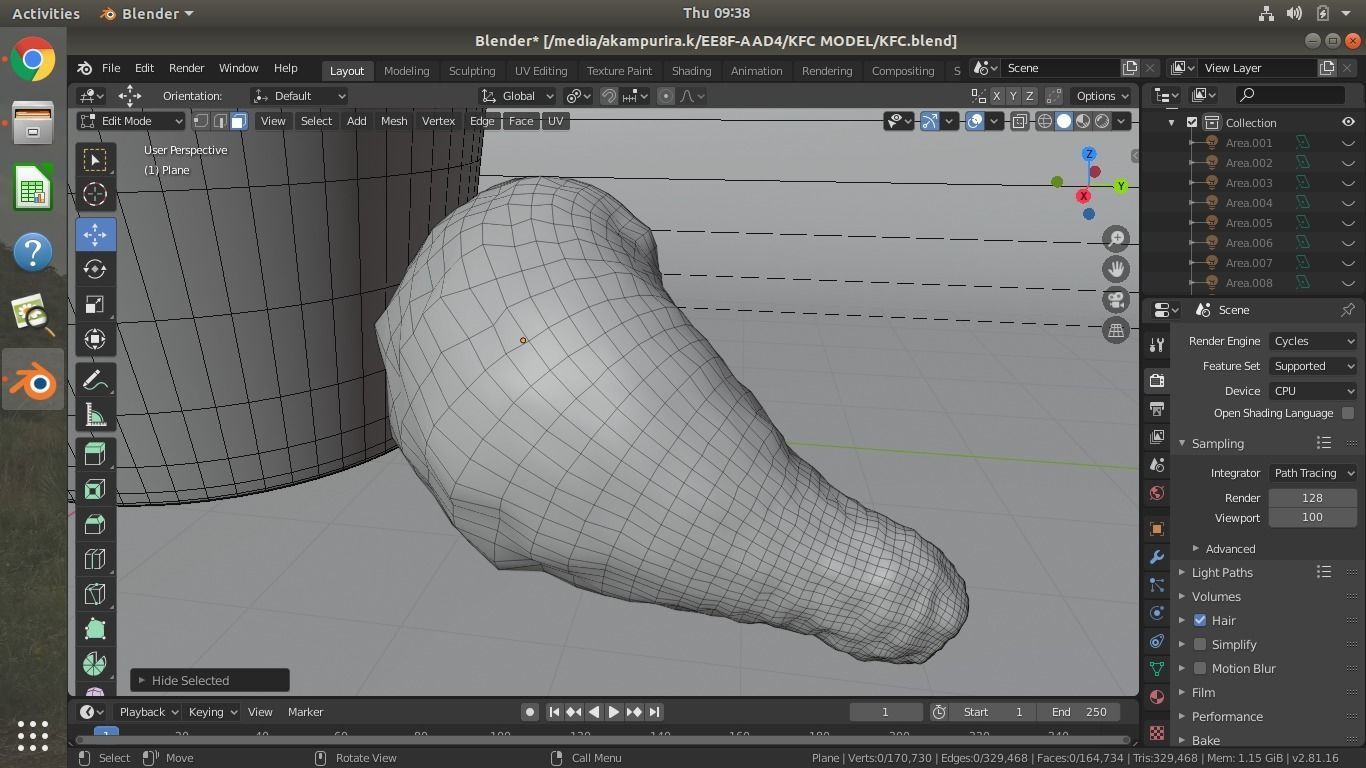
Task: Open the Orientation Default dropdown
Action: (x=299, y=96)
